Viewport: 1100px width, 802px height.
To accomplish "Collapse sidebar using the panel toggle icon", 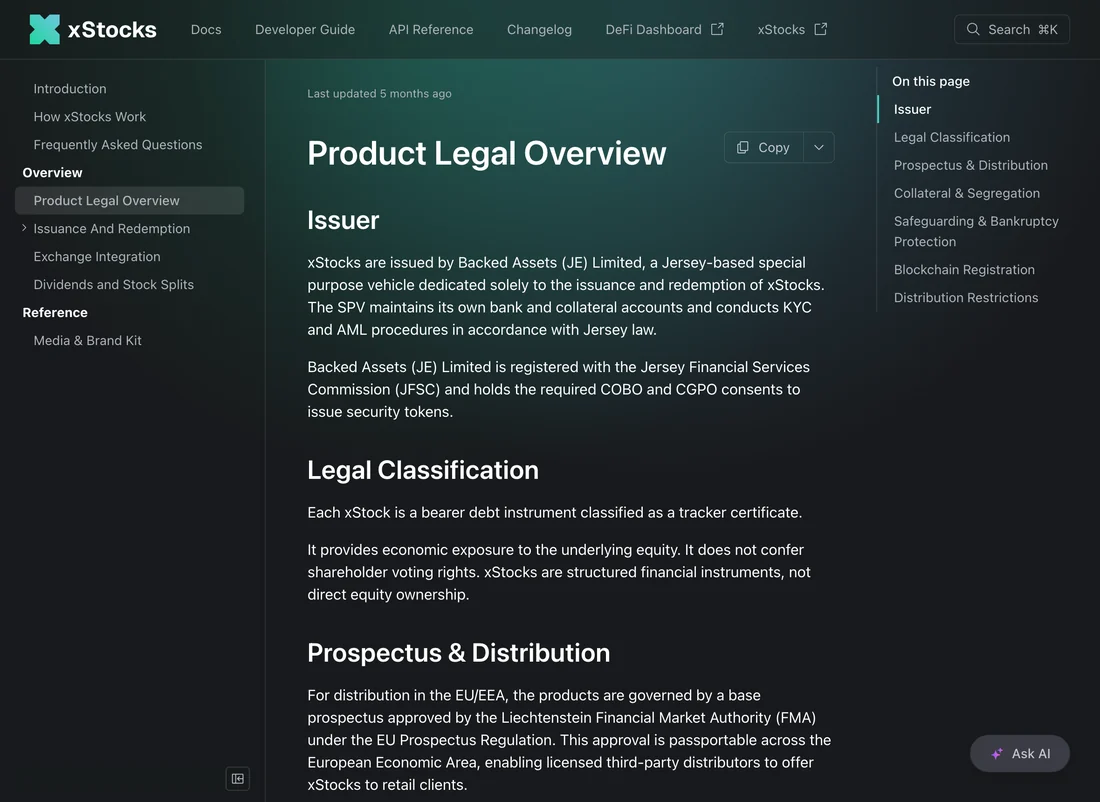I will coord(238,778).
